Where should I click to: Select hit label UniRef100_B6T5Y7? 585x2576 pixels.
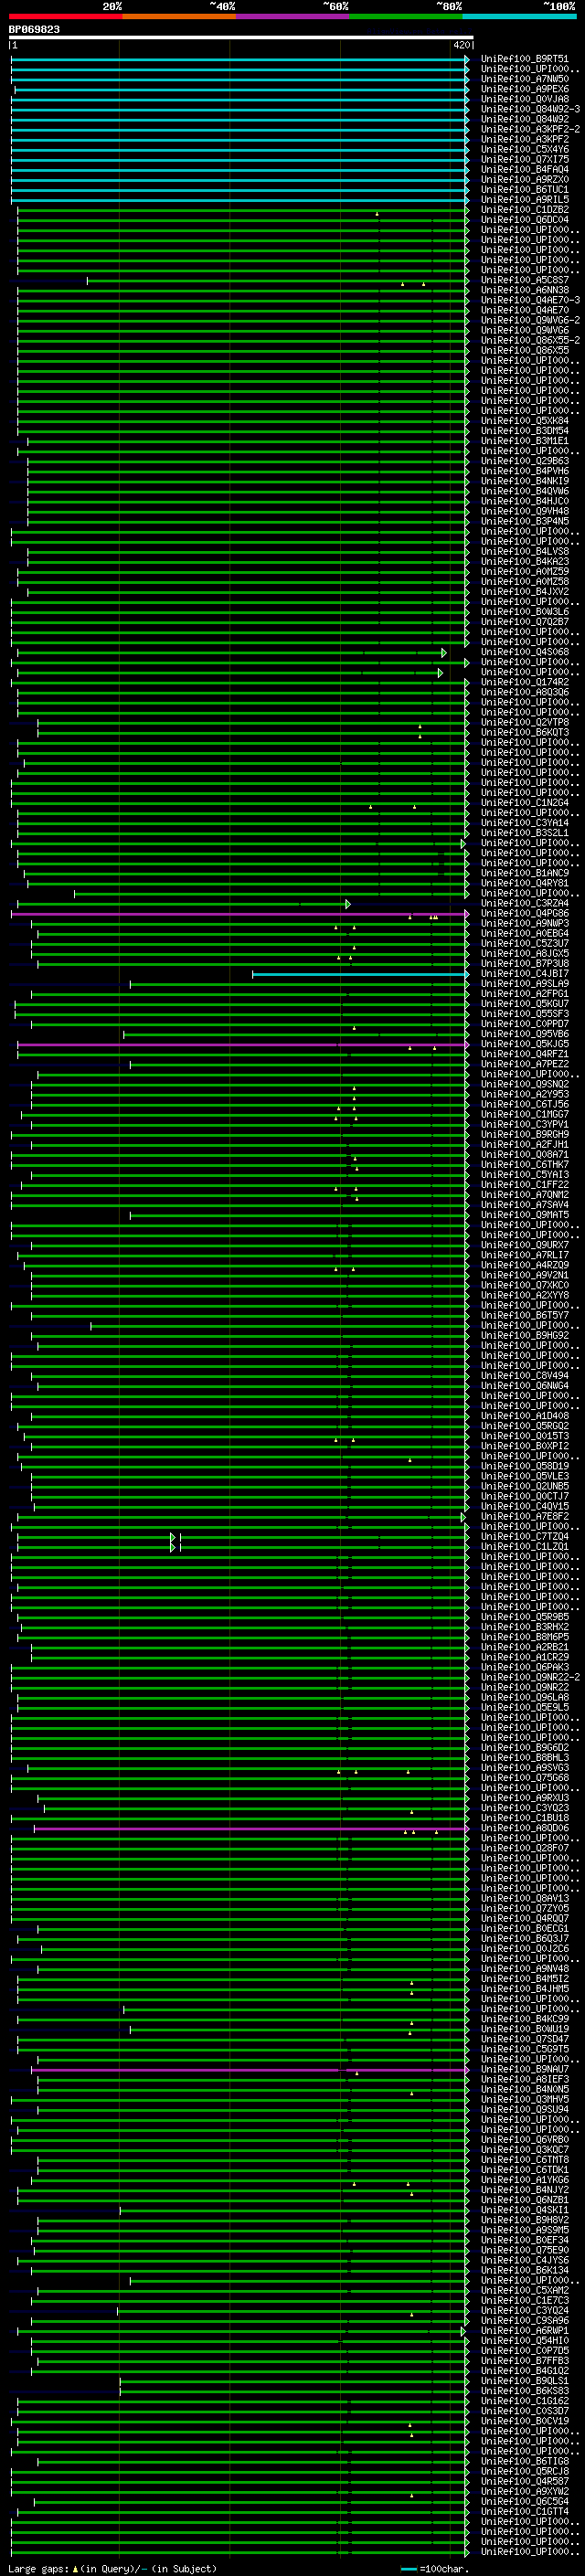pos(524,1316)
